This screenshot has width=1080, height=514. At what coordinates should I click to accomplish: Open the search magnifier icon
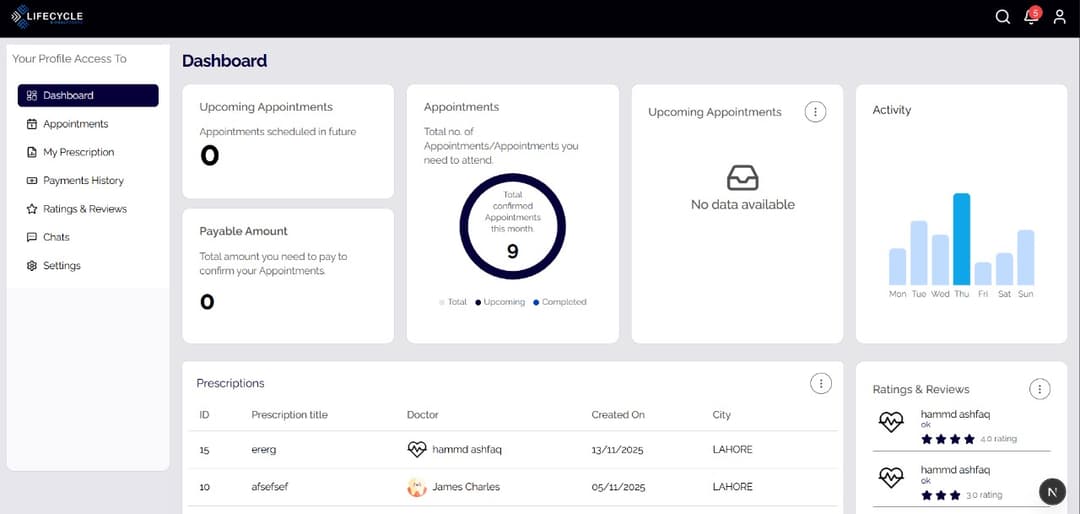(x=1002, y=17)
